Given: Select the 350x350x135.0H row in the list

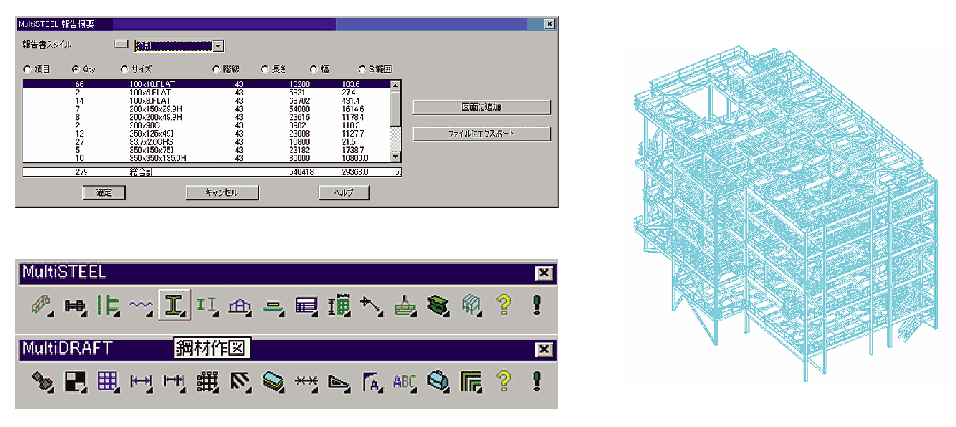Looking at the screenshot, I should click(207, 158).
